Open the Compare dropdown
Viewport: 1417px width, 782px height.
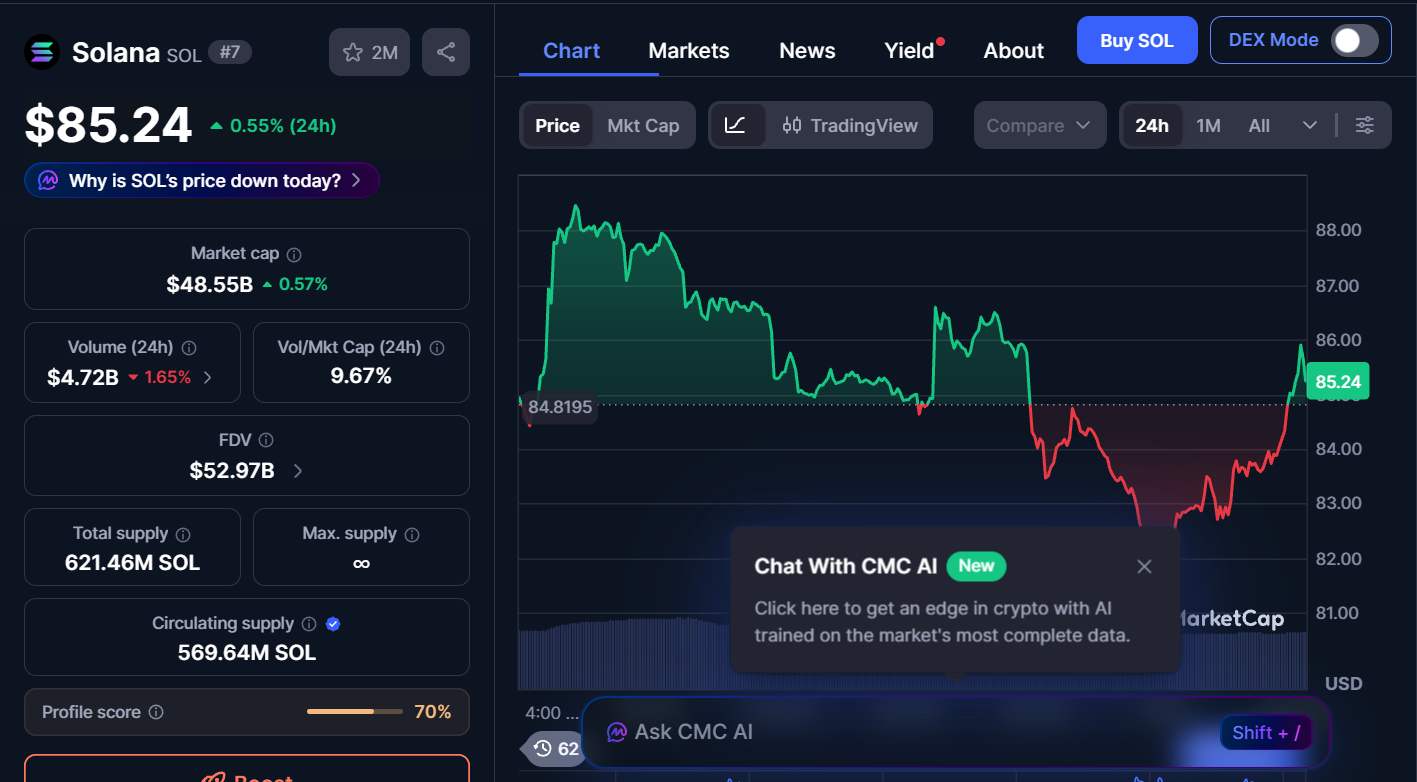point(1039,125)
